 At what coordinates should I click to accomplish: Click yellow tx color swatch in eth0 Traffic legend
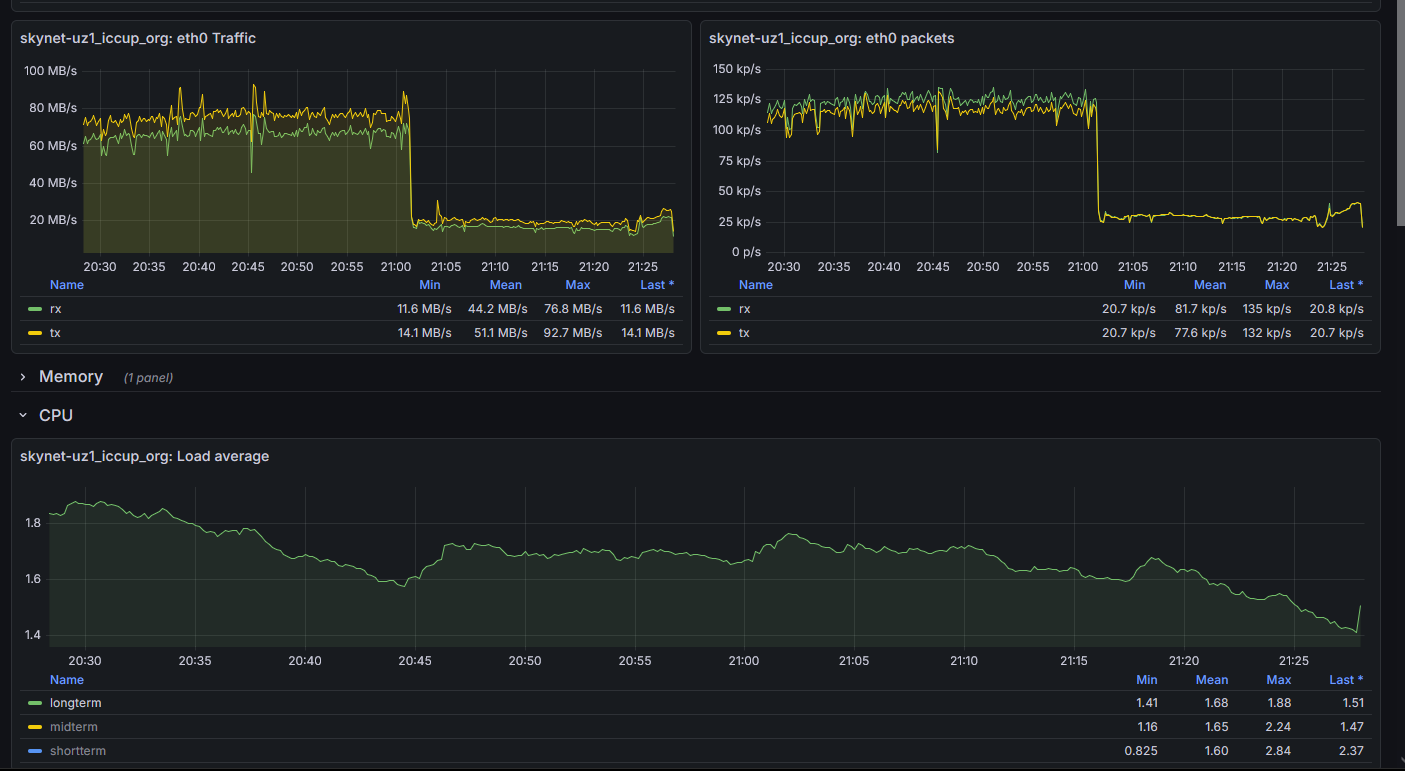[35, 333]
